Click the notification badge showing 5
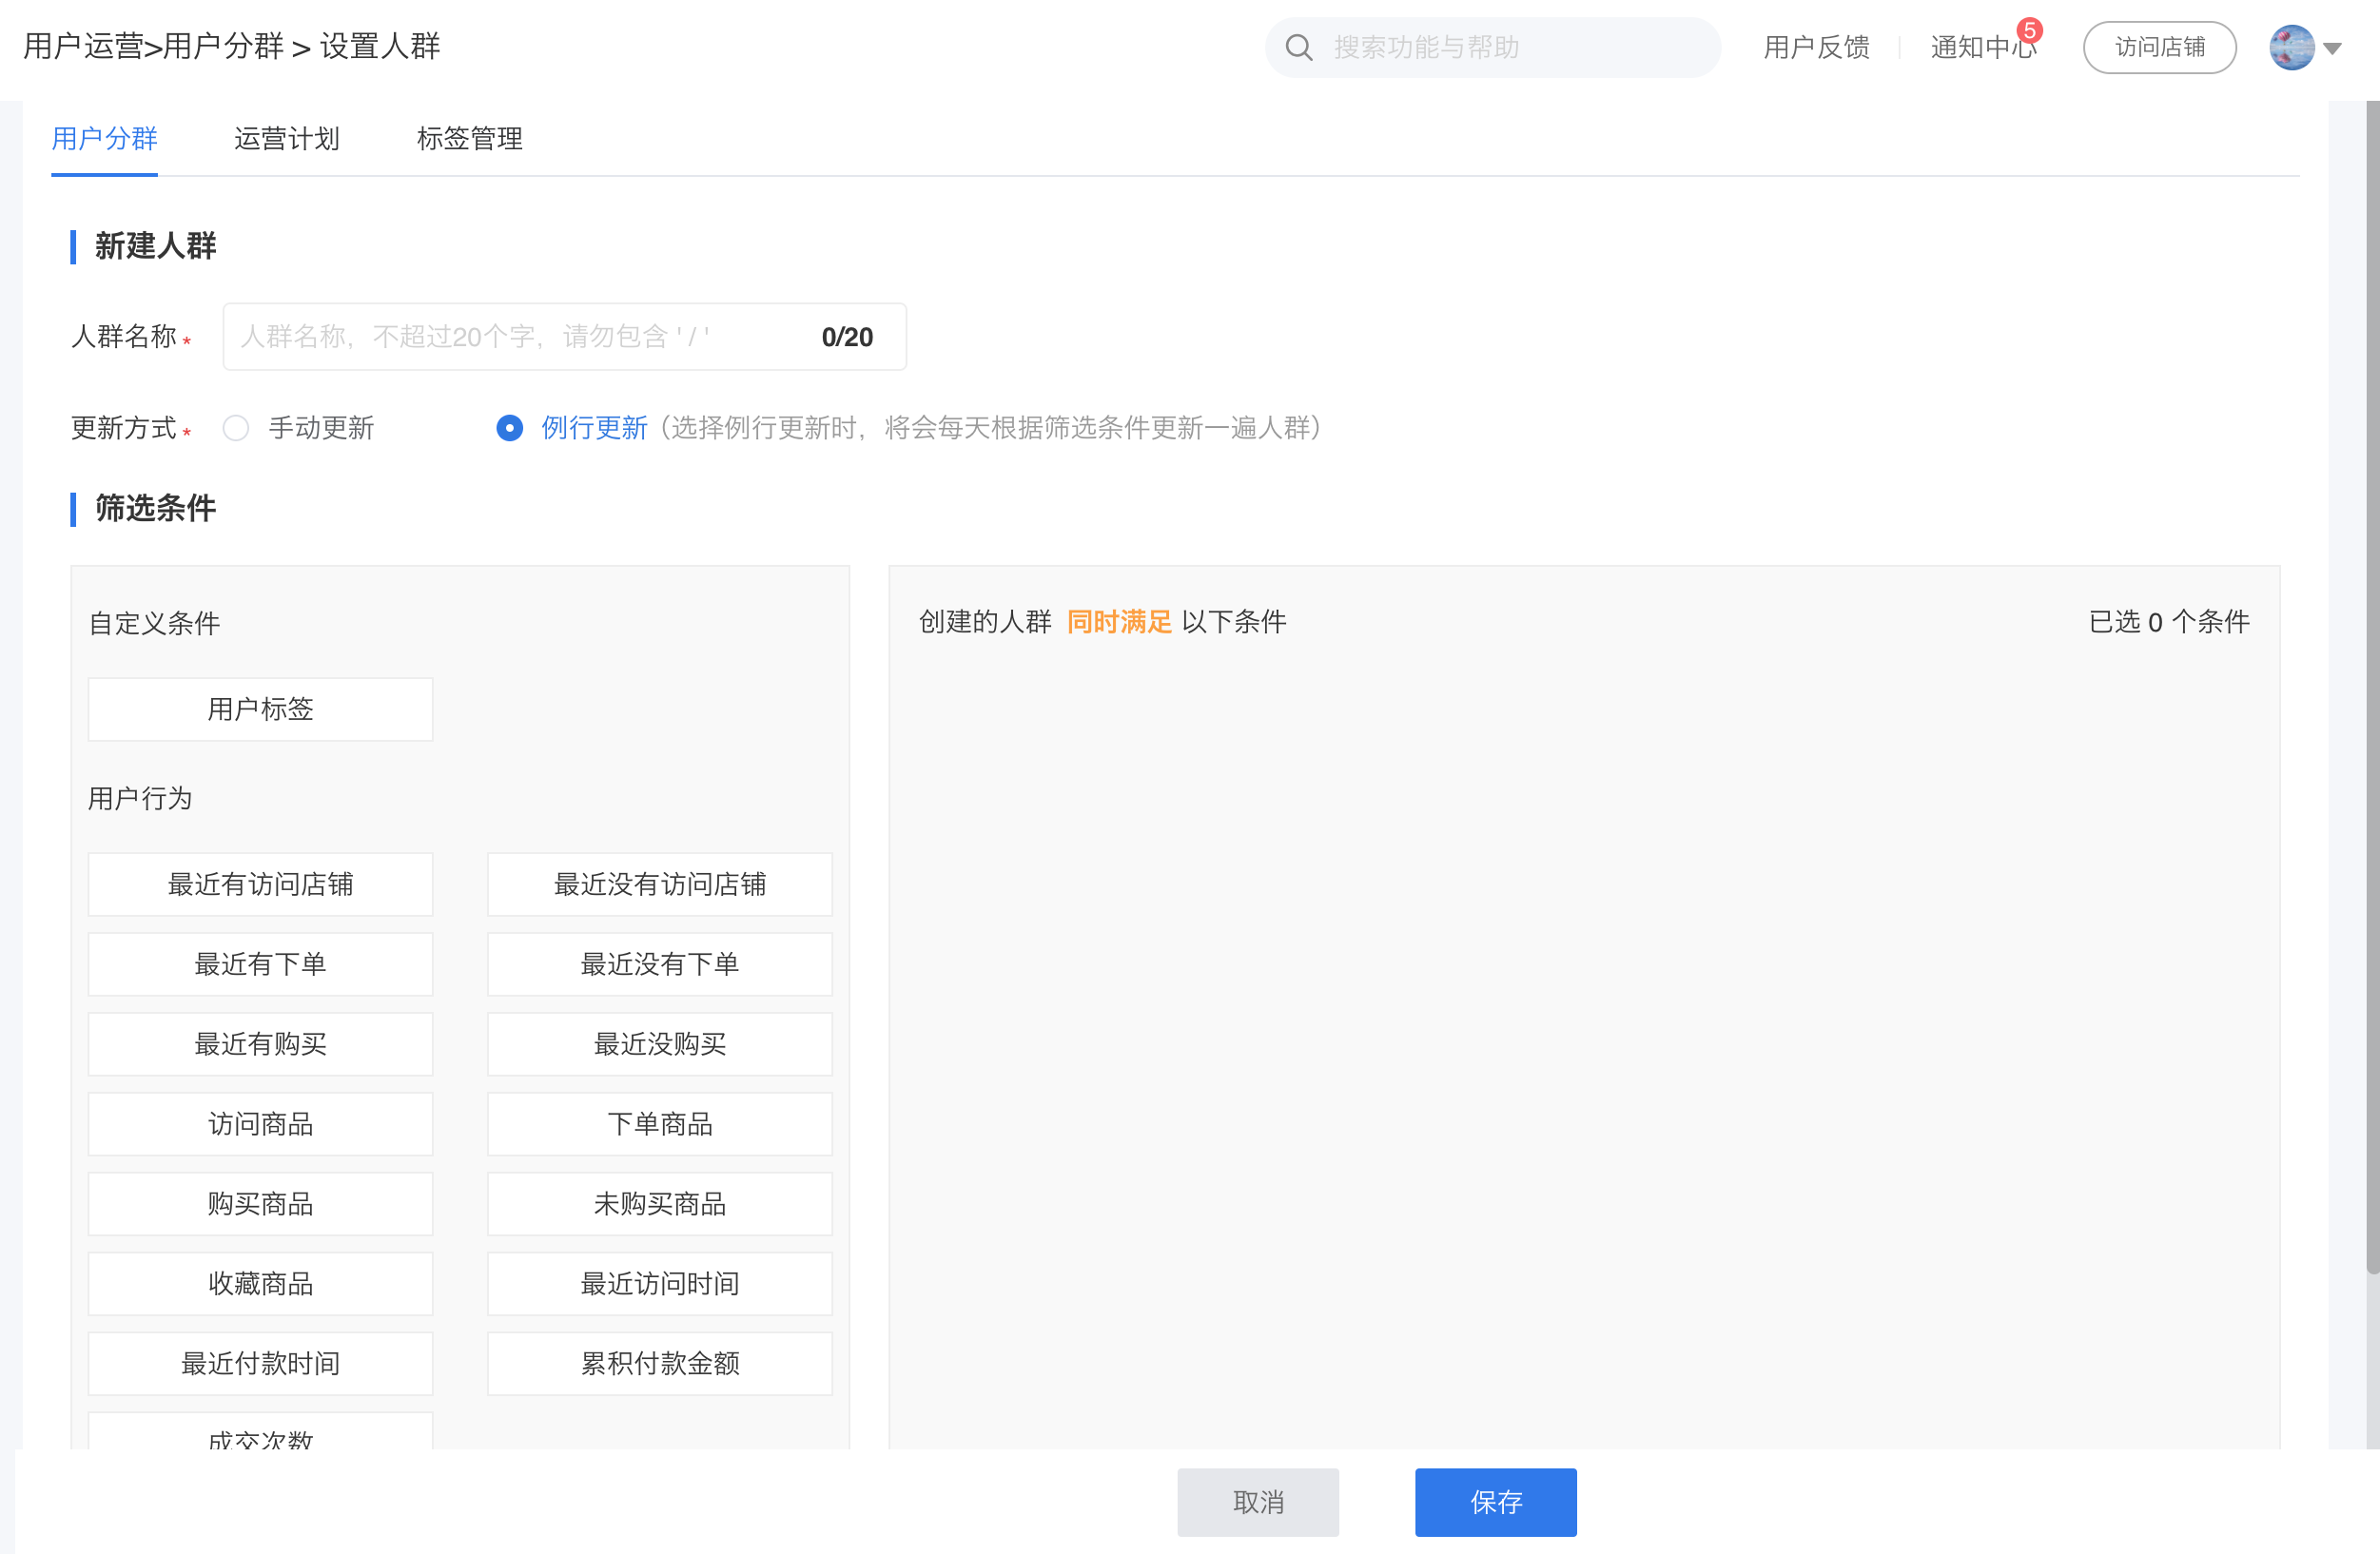Viewport: 2380px width, 1554px height. 2029,30
